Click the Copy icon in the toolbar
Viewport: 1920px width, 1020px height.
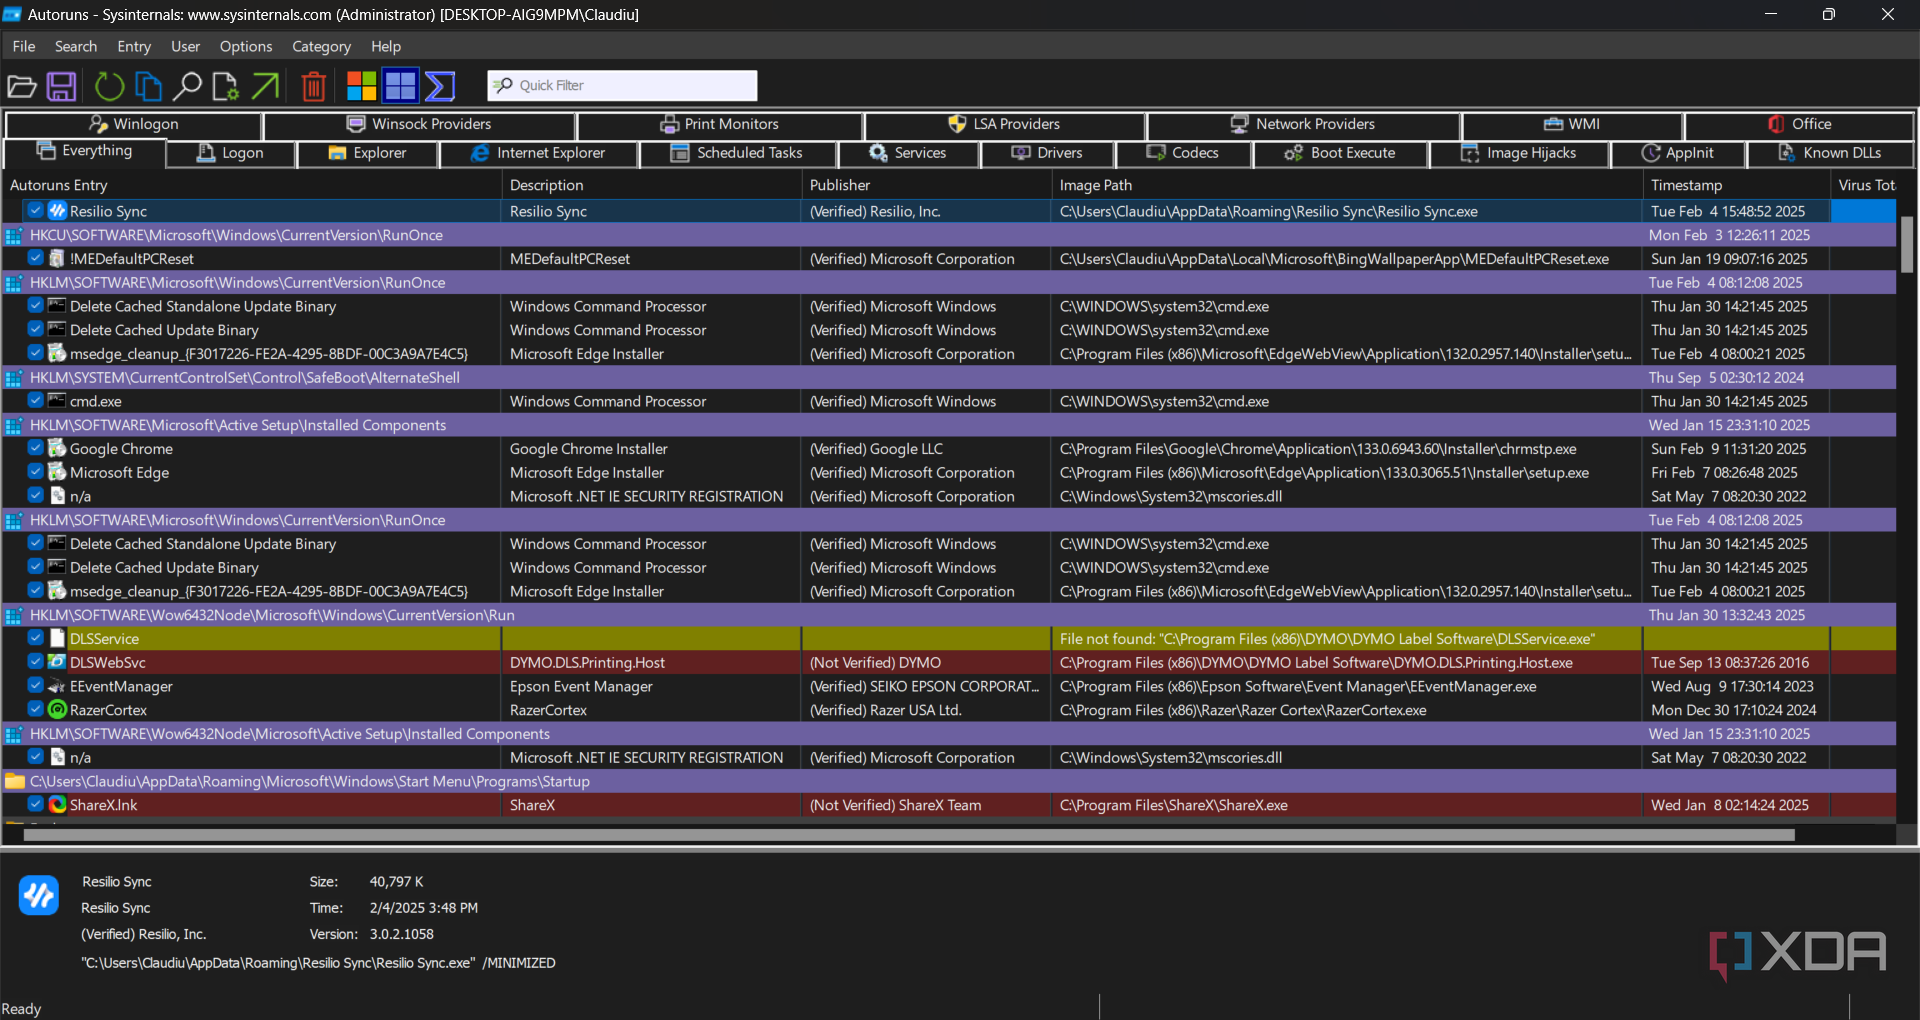[148, 87]
